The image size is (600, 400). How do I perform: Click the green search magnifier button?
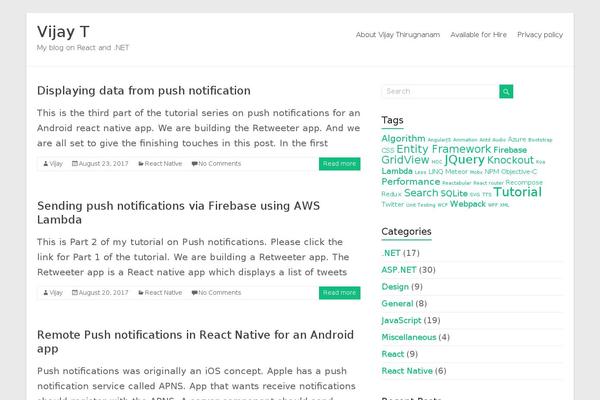(x=506, y=91)
